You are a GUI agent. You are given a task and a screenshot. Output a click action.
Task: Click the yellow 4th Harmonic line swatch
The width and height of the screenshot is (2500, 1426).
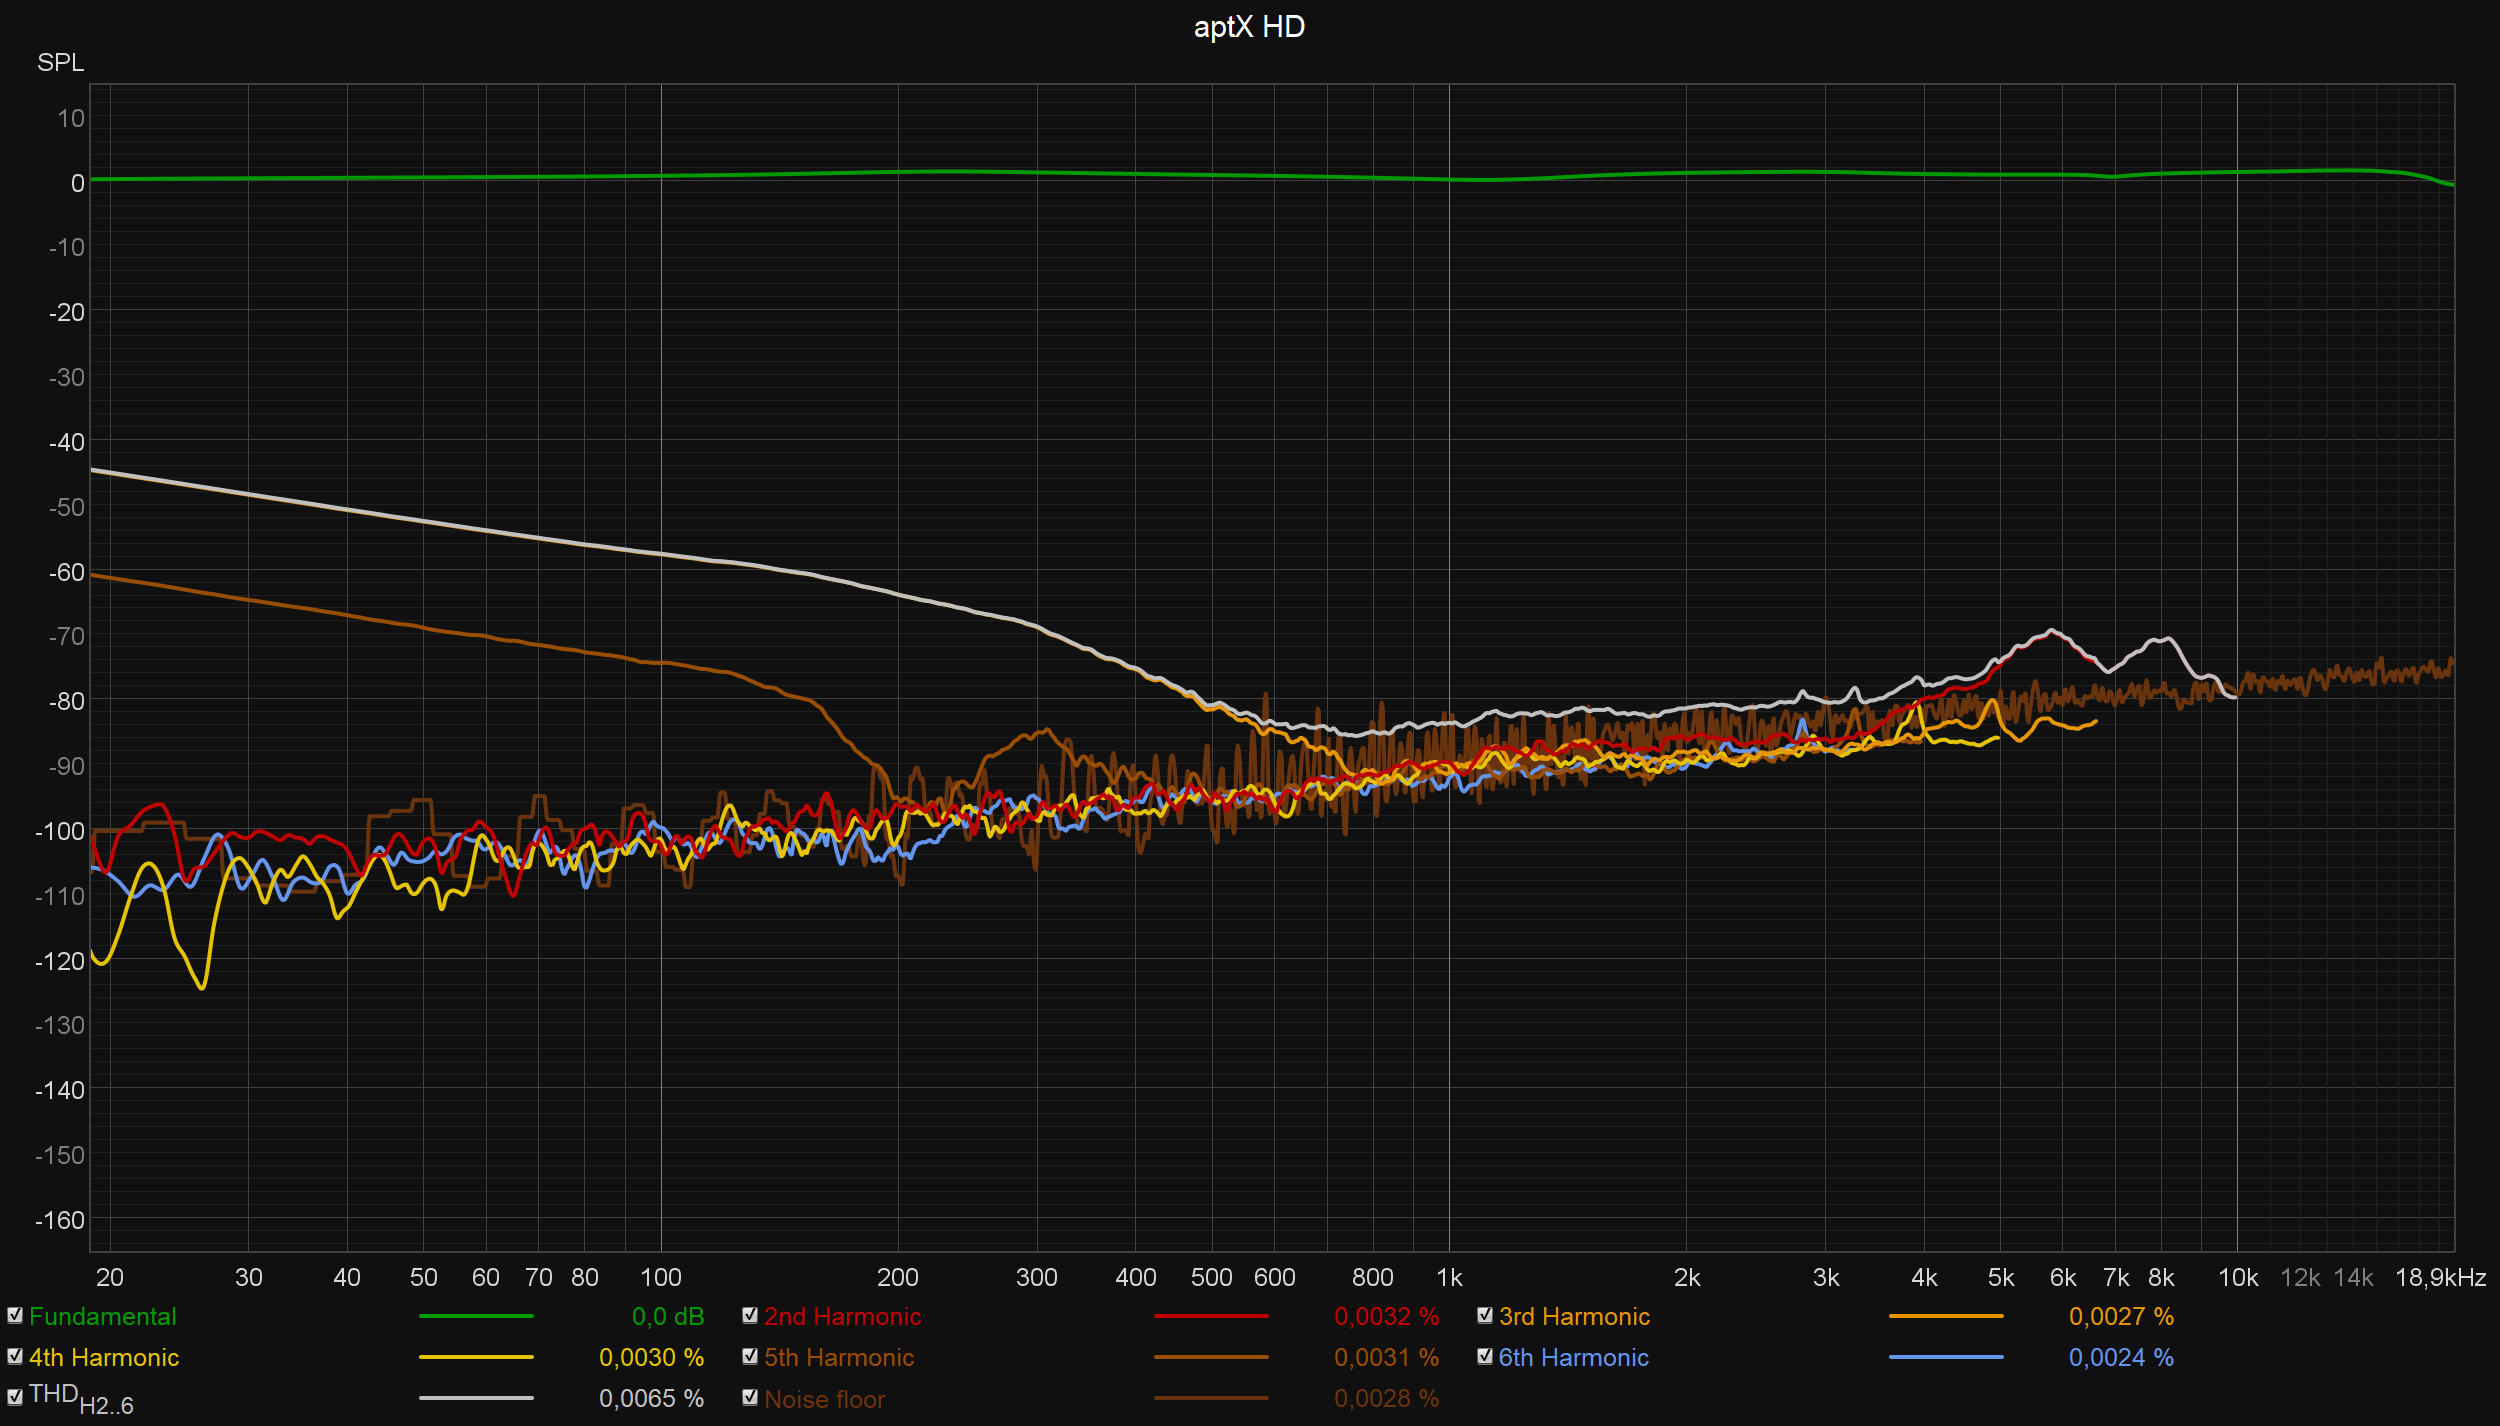476,1358
